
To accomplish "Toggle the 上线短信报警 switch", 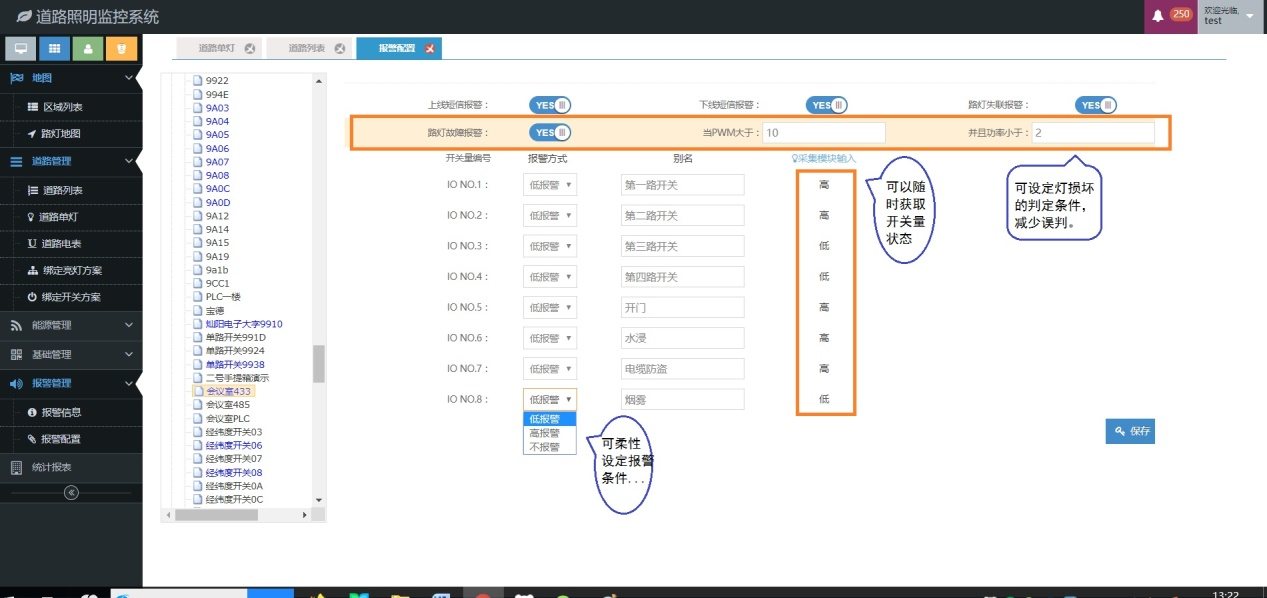I will click(x=549, y=105).
